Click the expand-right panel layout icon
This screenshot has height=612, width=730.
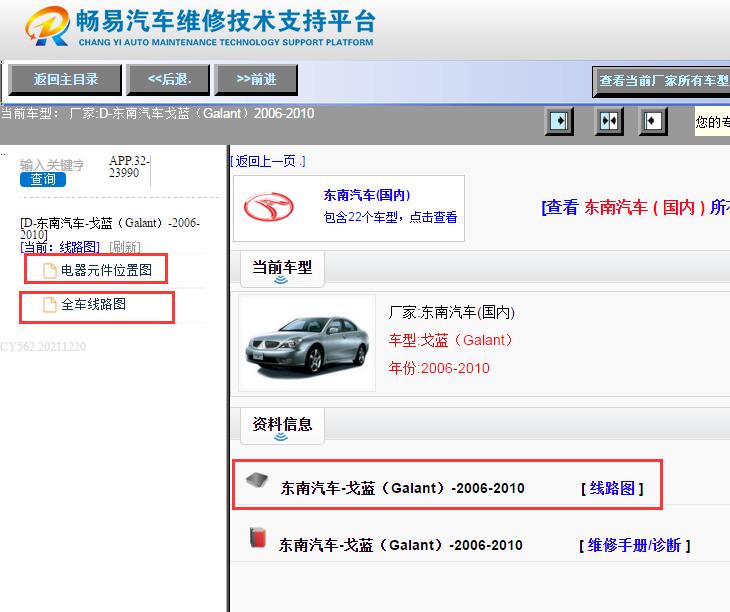click(x=559, y=121)
